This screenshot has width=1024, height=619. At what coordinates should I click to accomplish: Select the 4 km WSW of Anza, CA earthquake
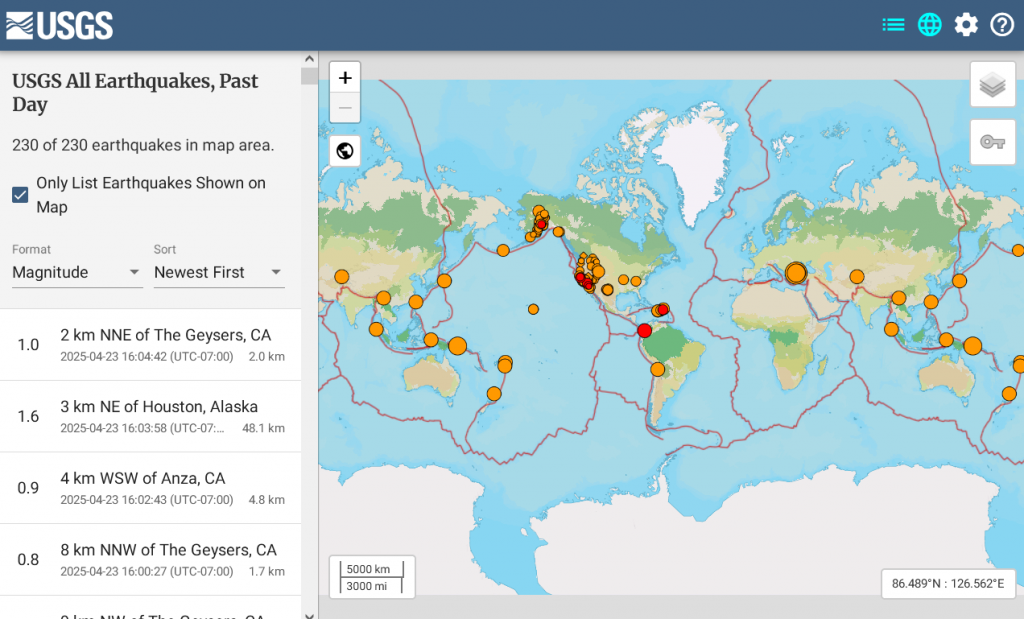[150, 488]
